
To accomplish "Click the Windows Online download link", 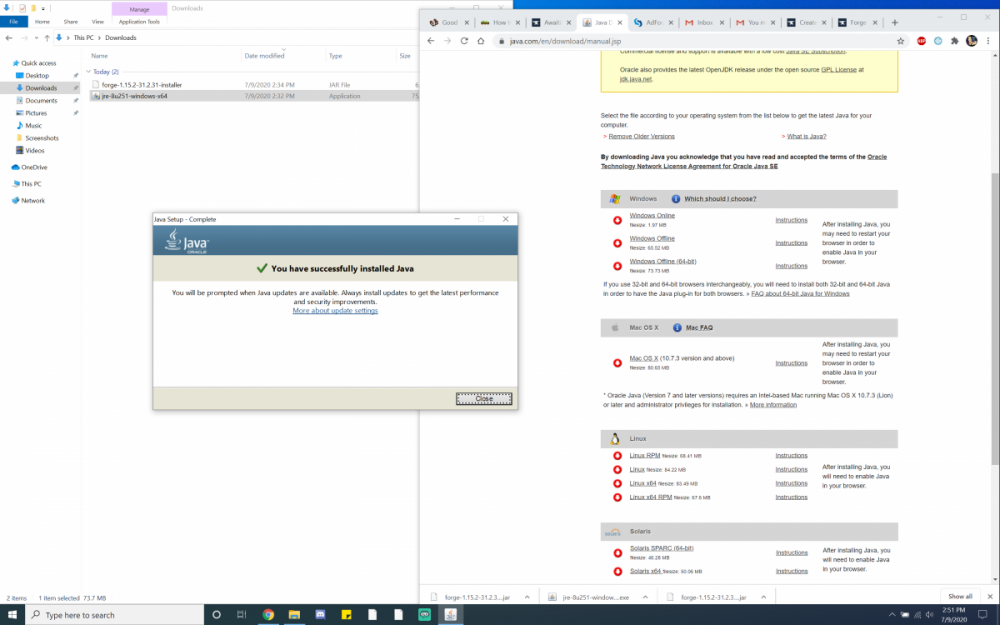I will (x=652, y=215).
